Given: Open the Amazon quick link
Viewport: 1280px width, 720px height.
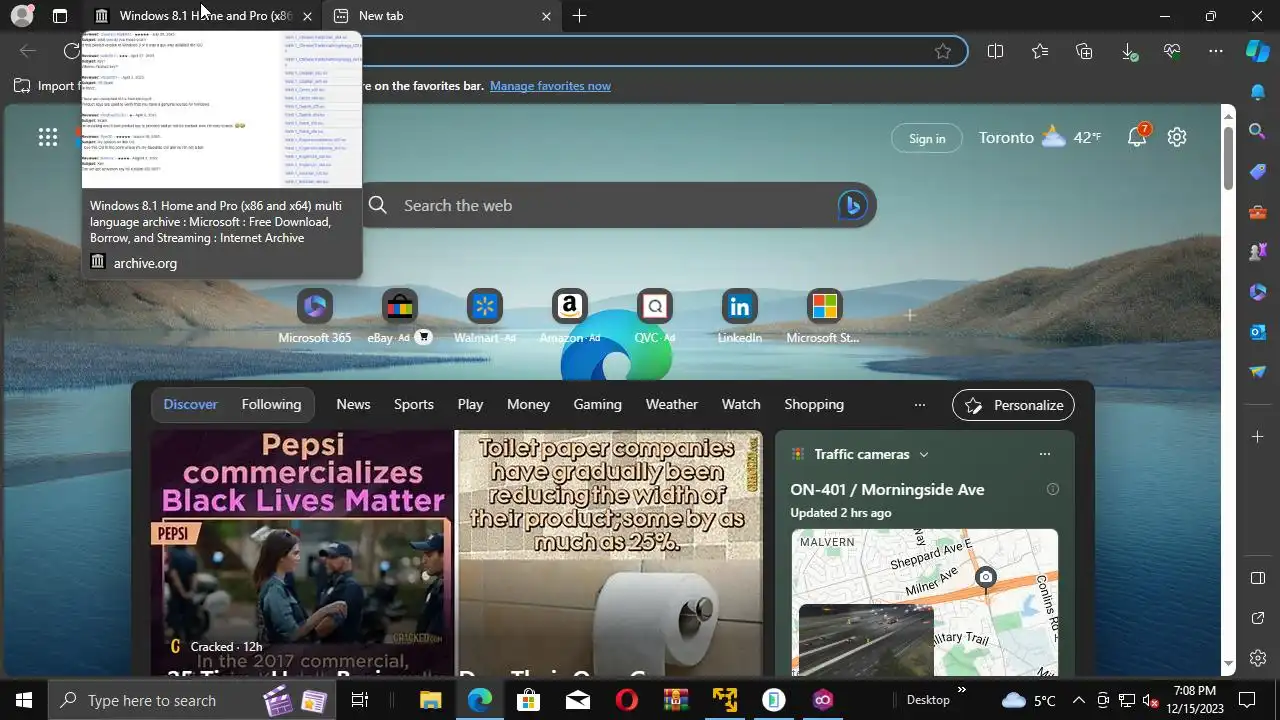Looking at the screenshot, I should coord(570,318).
